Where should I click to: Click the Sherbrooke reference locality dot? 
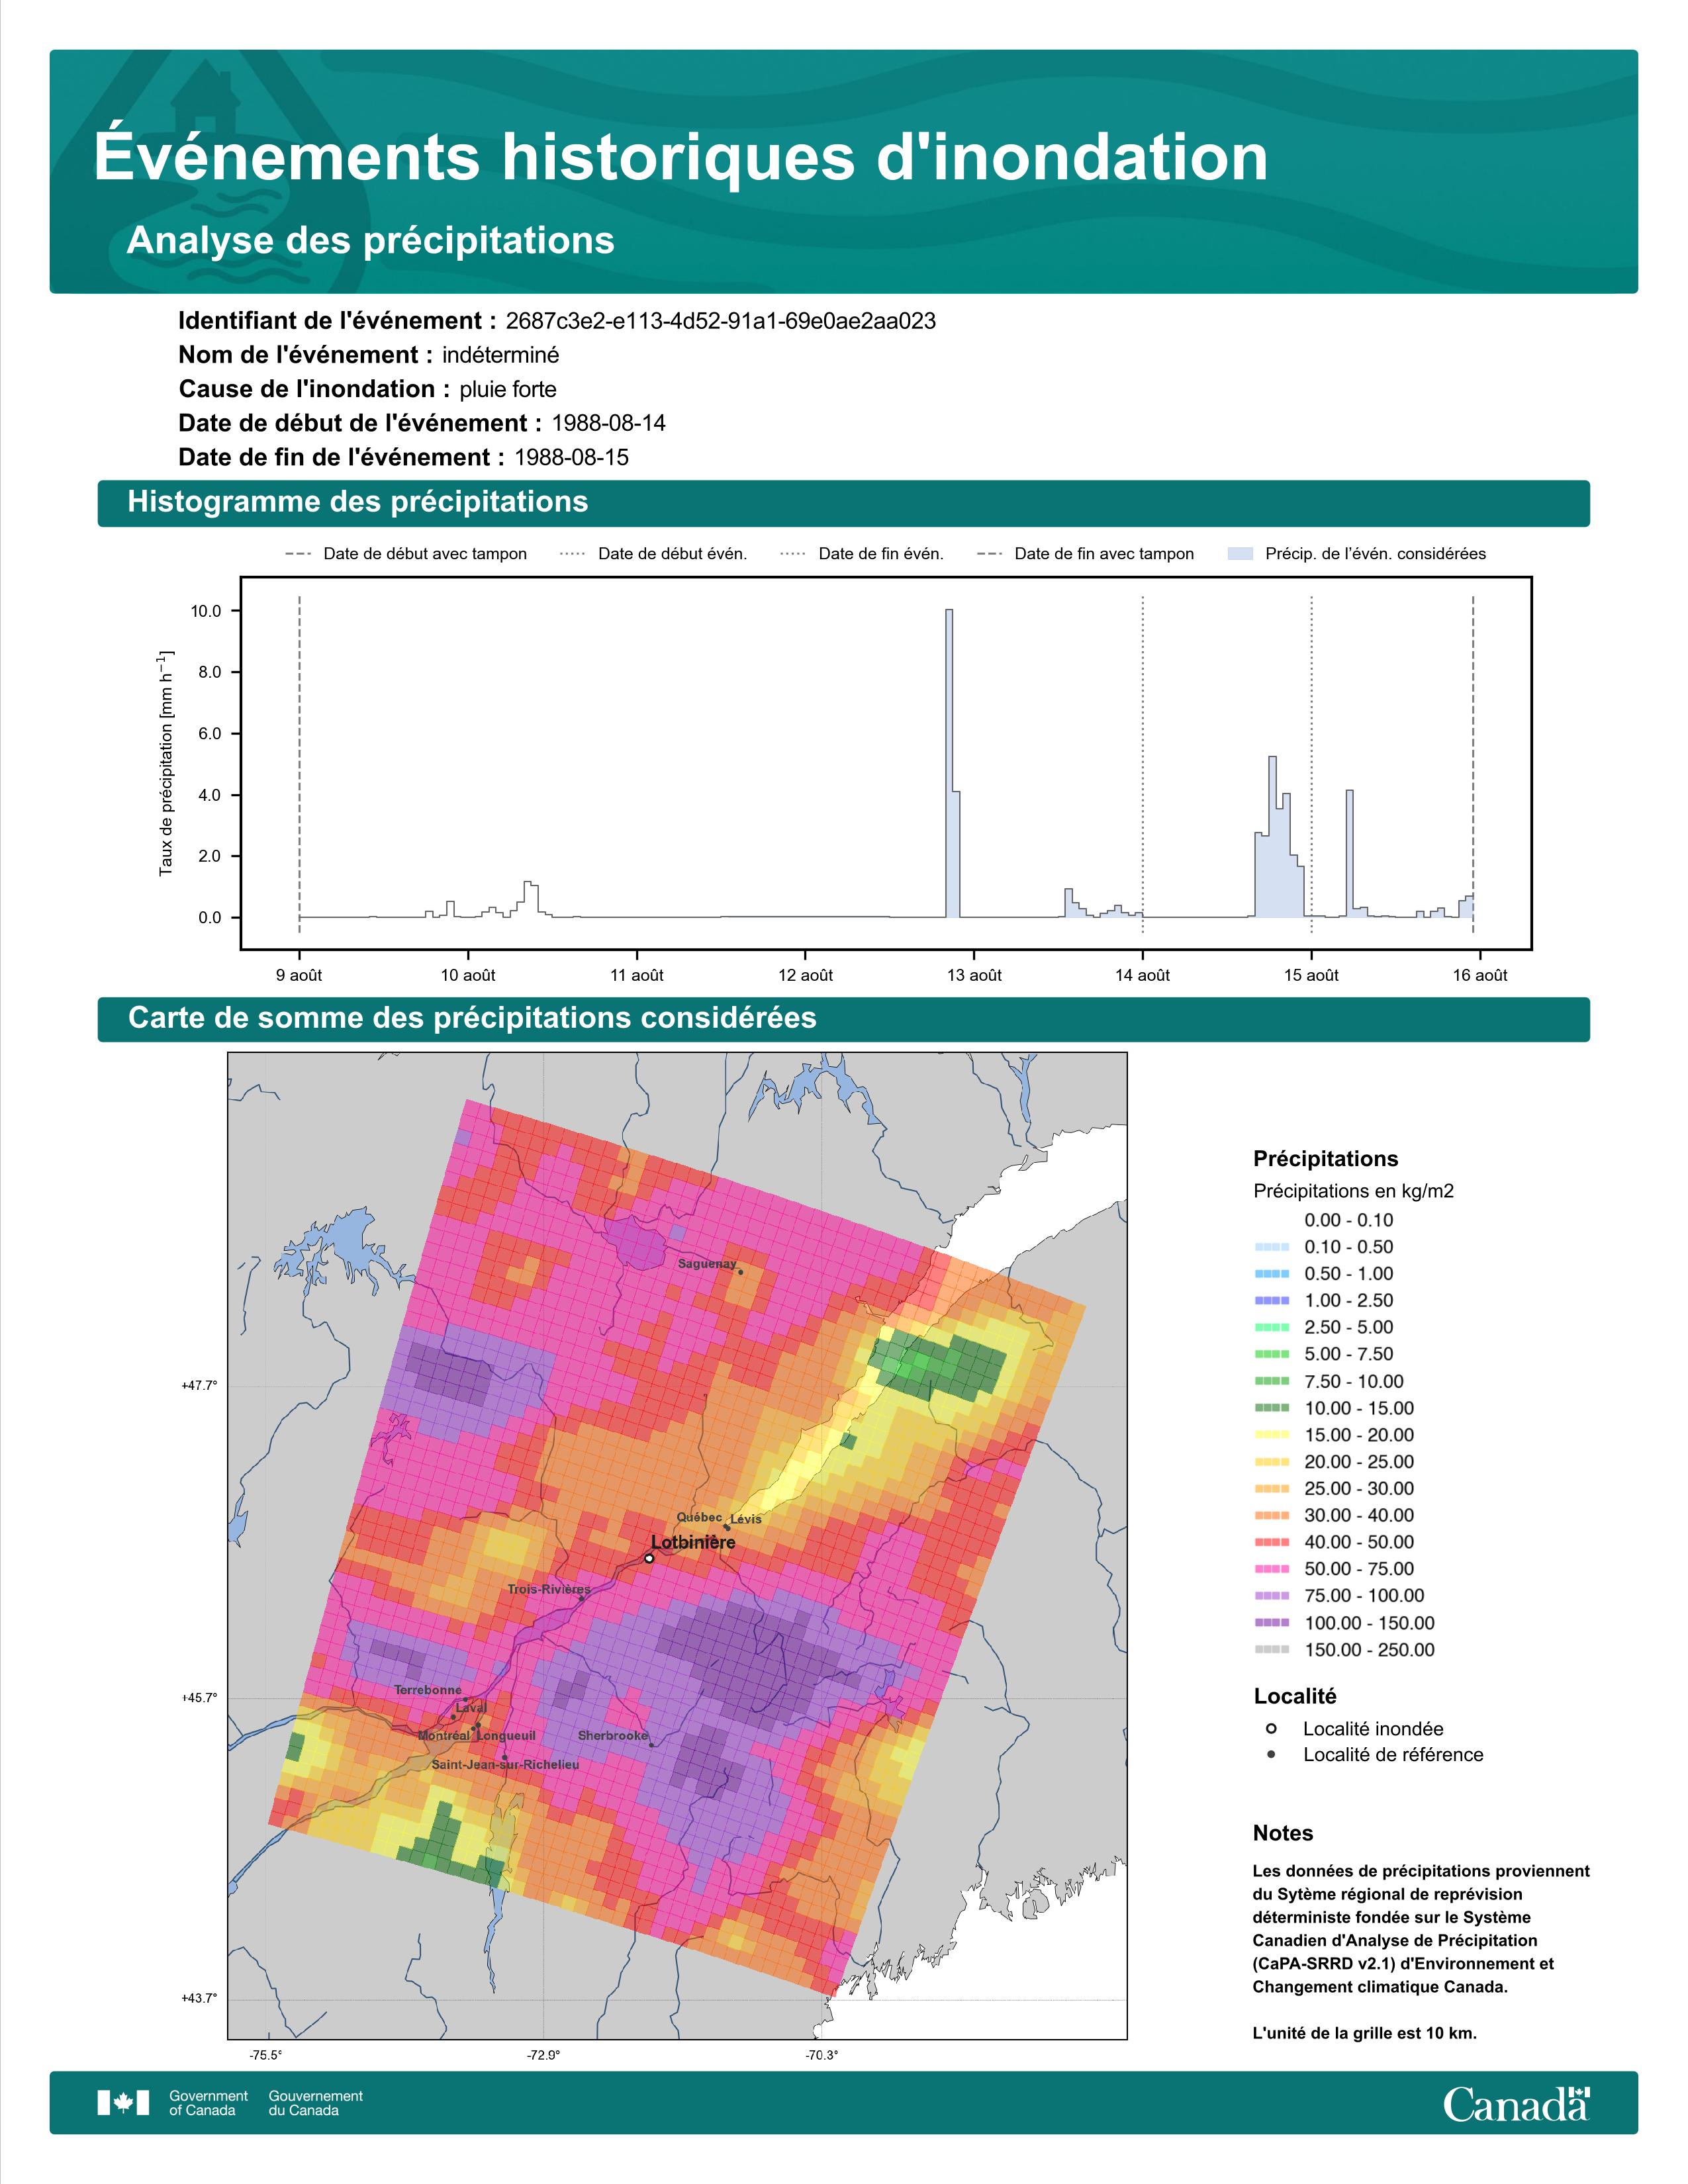(x=652, y=1746)
